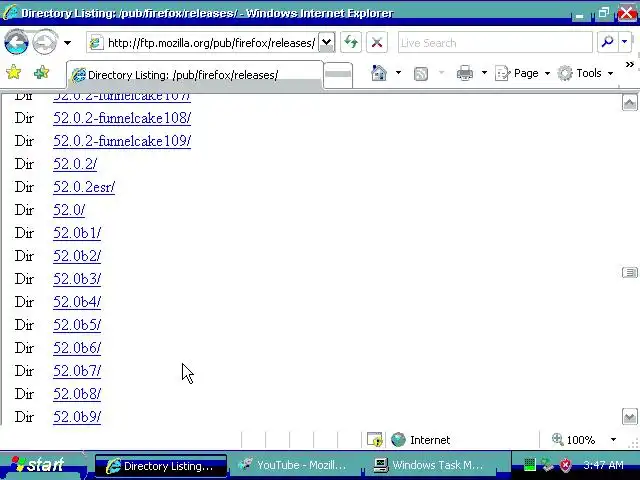Click the vertical scrollbar thumb
The image size is (640, 480).
(629, 272)
